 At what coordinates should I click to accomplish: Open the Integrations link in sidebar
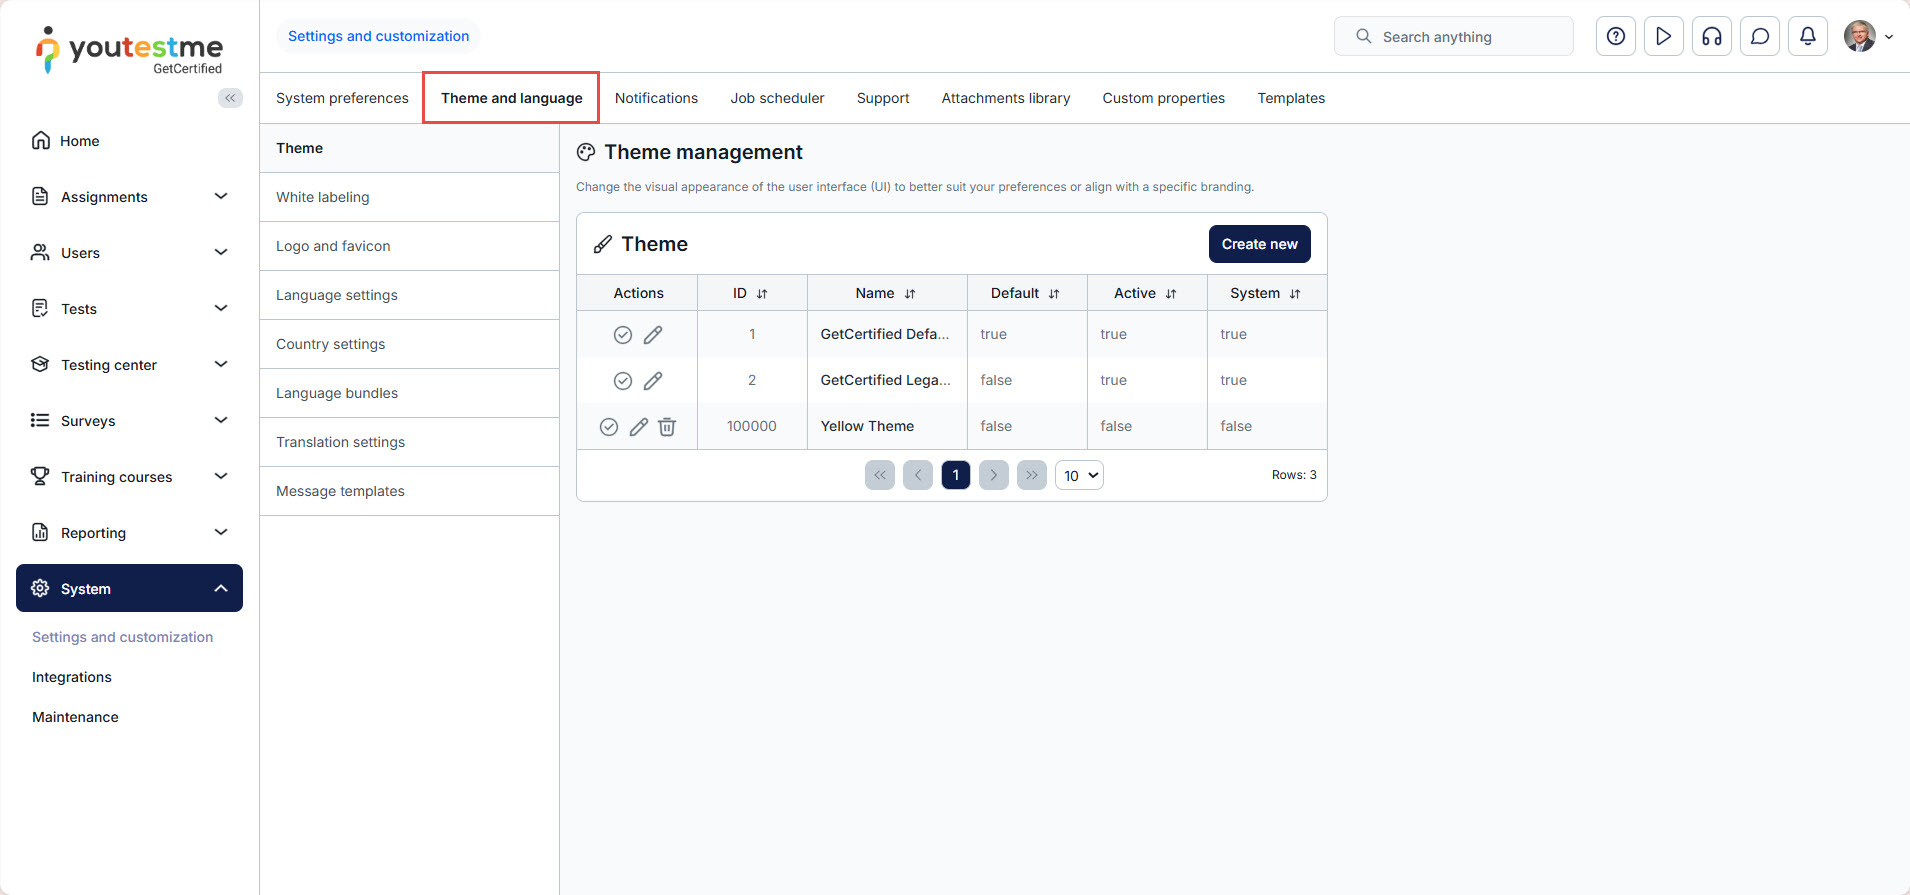[72, 677]
